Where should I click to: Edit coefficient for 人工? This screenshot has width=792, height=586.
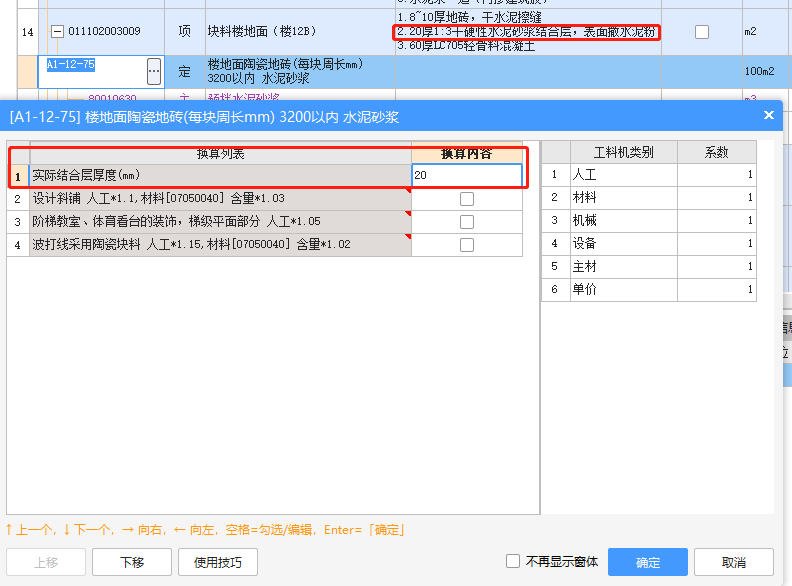716,175
